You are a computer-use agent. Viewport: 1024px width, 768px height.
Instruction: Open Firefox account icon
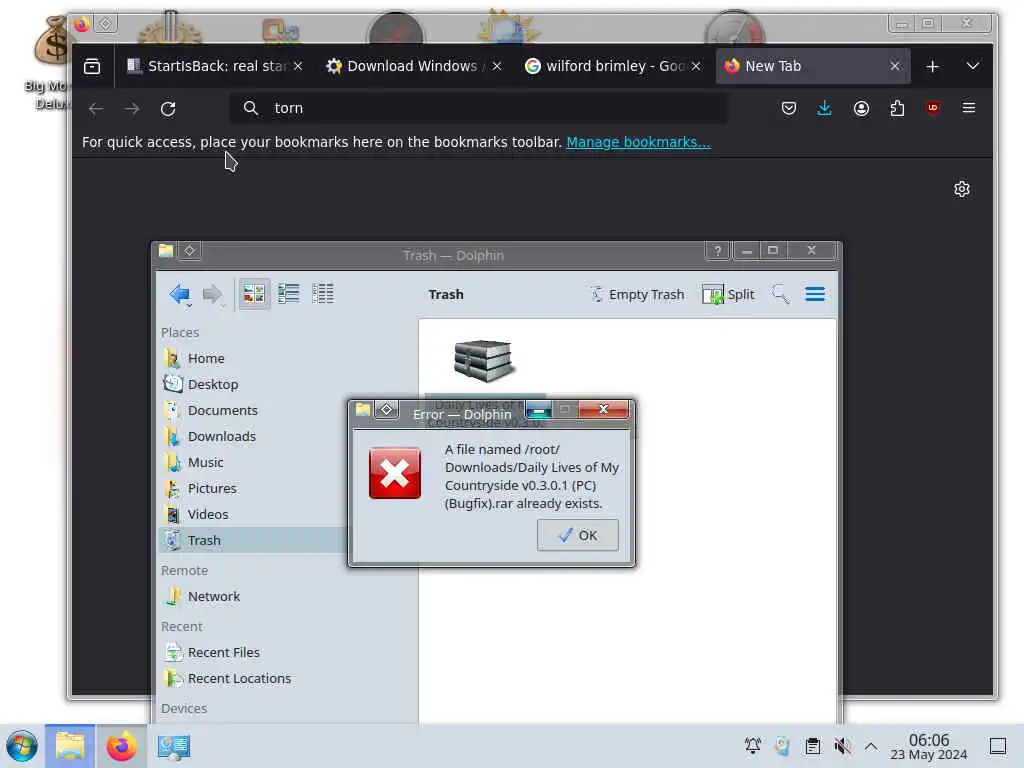[x=861, y=108]
